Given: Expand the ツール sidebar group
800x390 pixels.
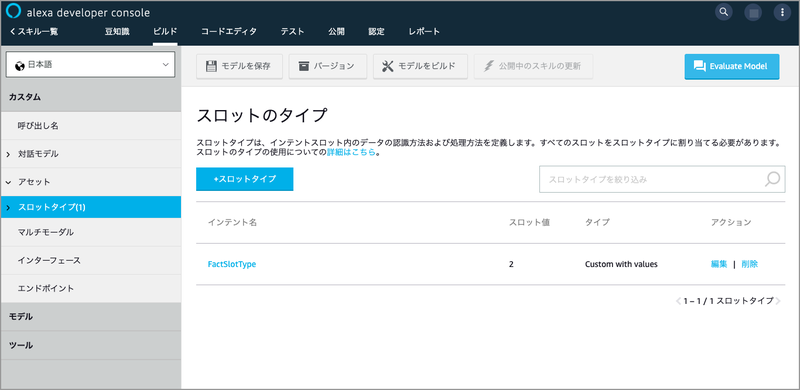Looking at the screenshot, I should [90, 345].
